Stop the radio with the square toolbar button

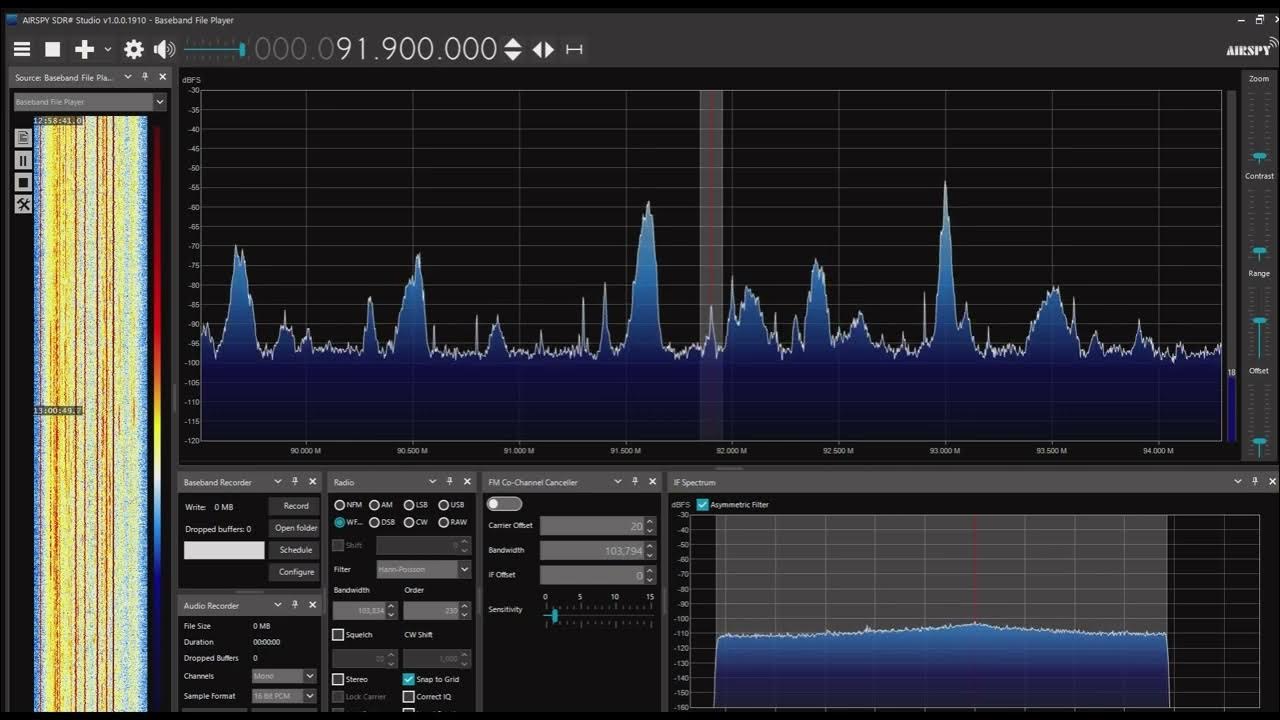[x=53, y=49]
